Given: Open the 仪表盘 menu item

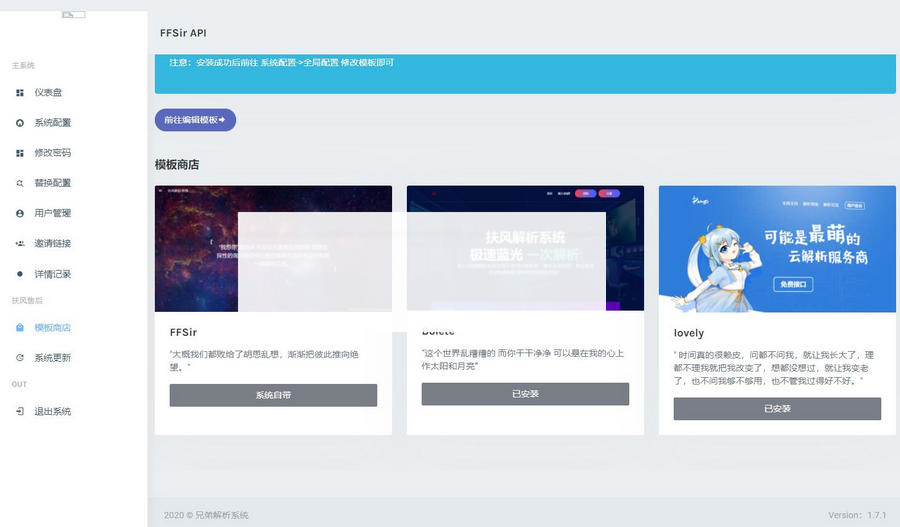Looking at the screenshot, I should coord(48,93).
